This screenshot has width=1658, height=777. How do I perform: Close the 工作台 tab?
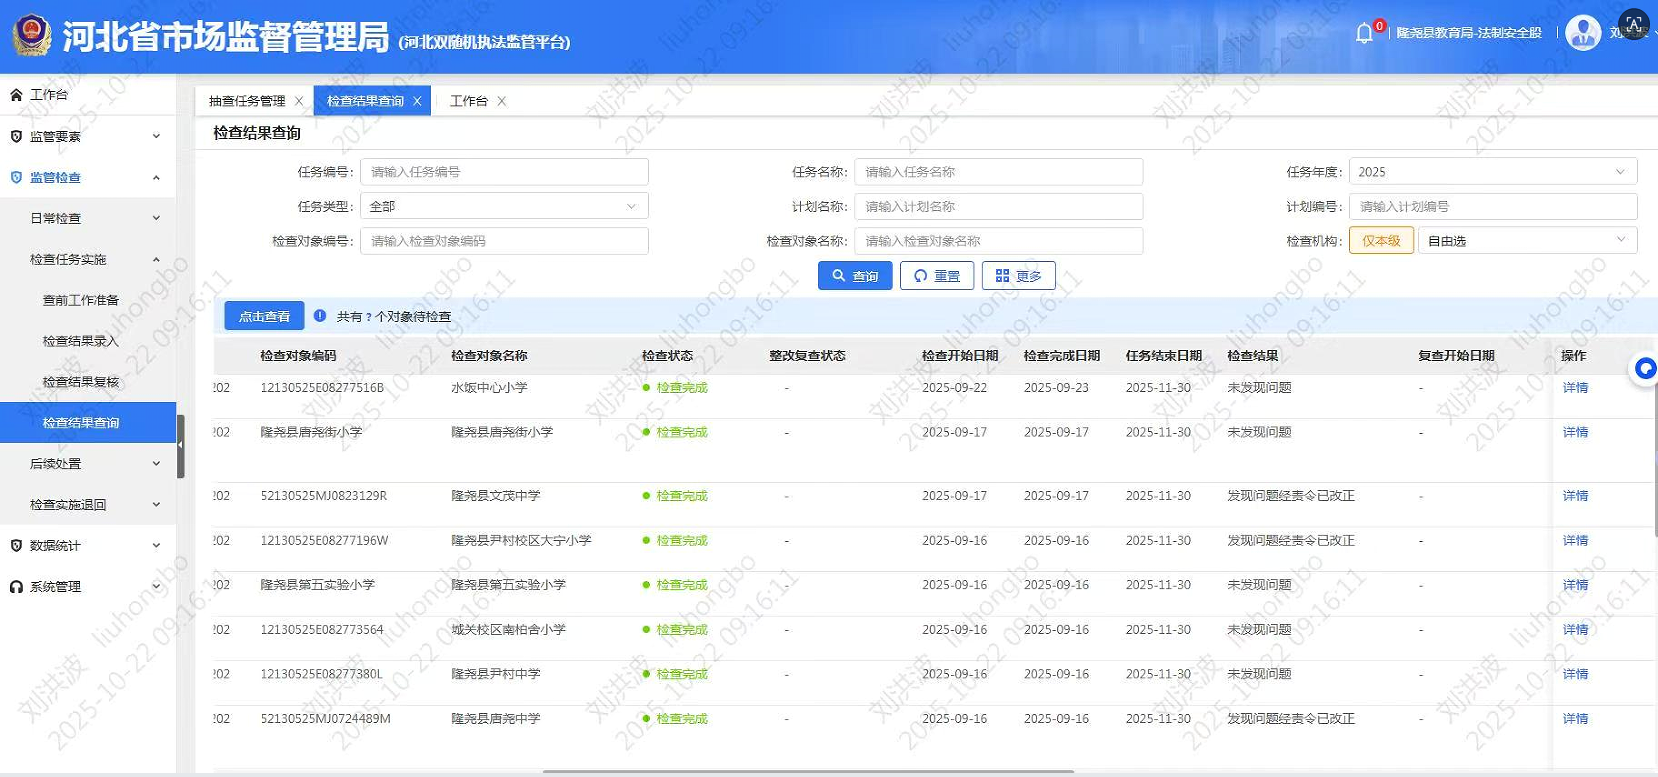pos(502,101)
